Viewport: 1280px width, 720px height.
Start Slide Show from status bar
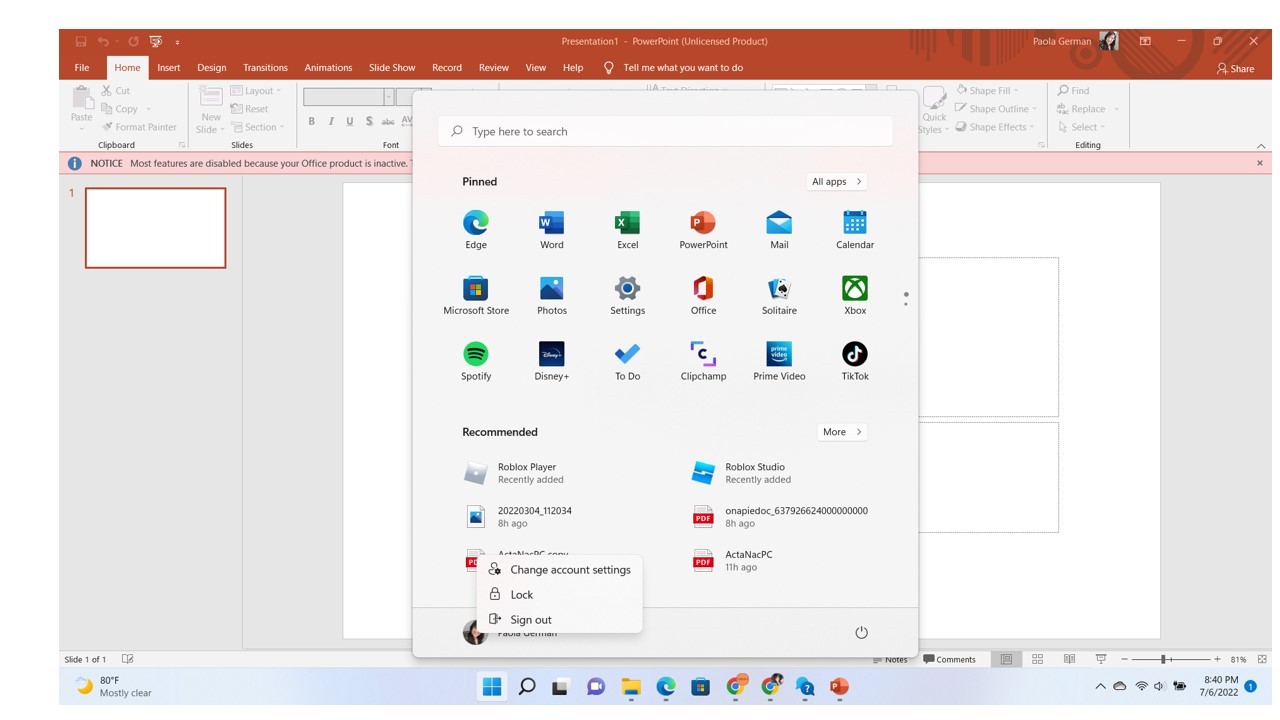coord(1101,659)
